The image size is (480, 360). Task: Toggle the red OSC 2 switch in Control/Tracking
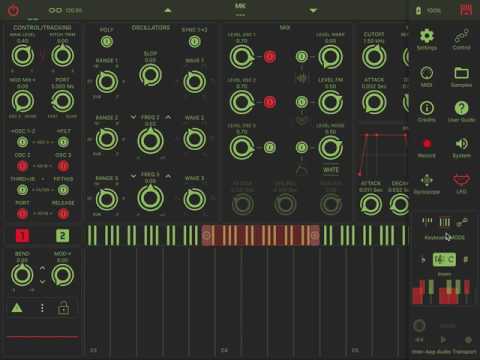pos(22,166)
